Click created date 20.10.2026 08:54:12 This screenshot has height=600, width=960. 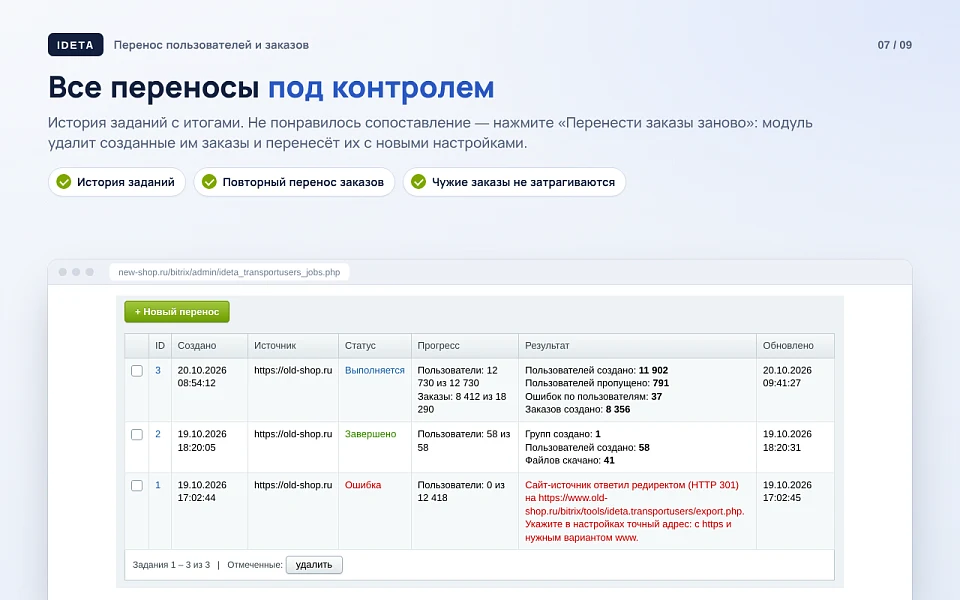(x=202, y=377)
